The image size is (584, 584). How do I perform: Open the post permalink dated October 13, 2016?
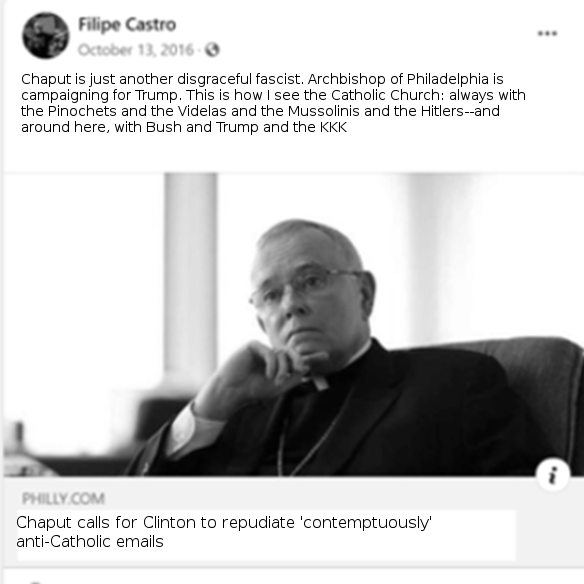tap(136, 50)
